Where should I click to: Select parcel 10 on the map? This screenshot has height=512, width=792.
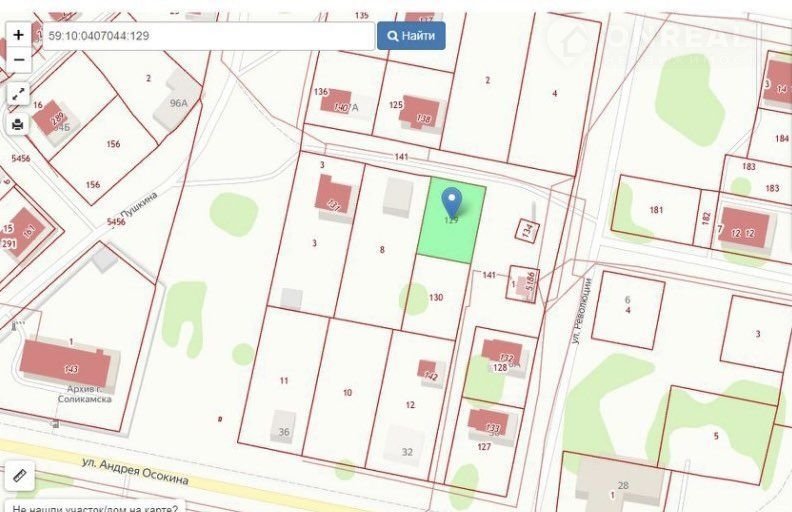click(x=347, y=392)
